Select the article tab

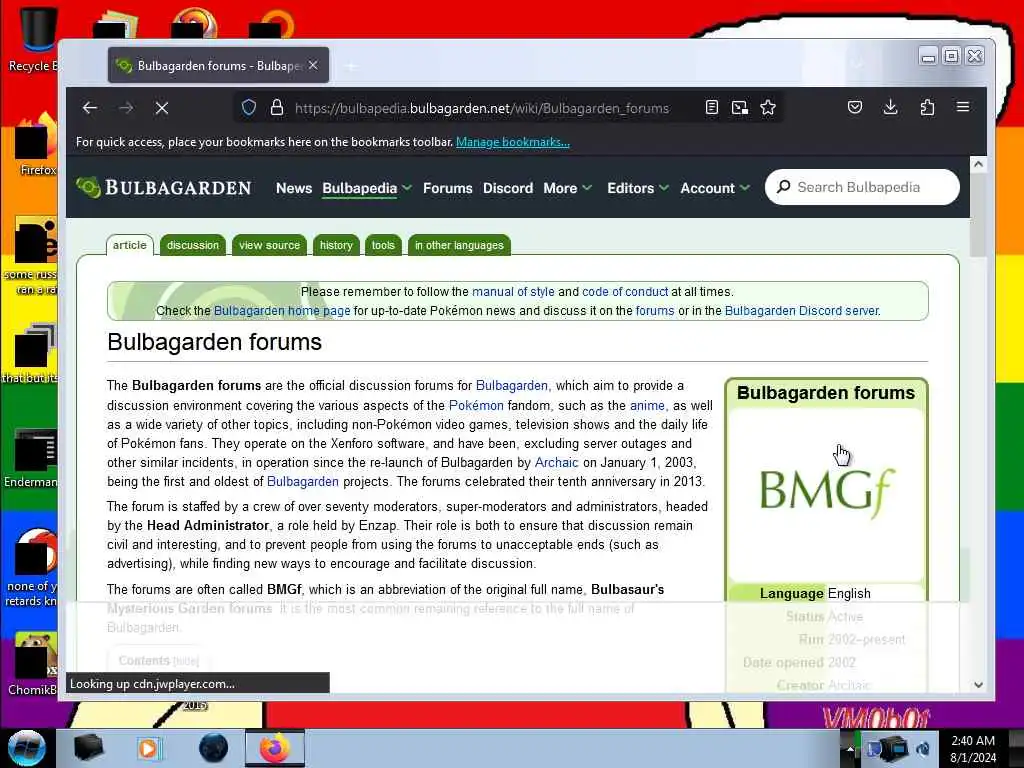pos(129,245)
